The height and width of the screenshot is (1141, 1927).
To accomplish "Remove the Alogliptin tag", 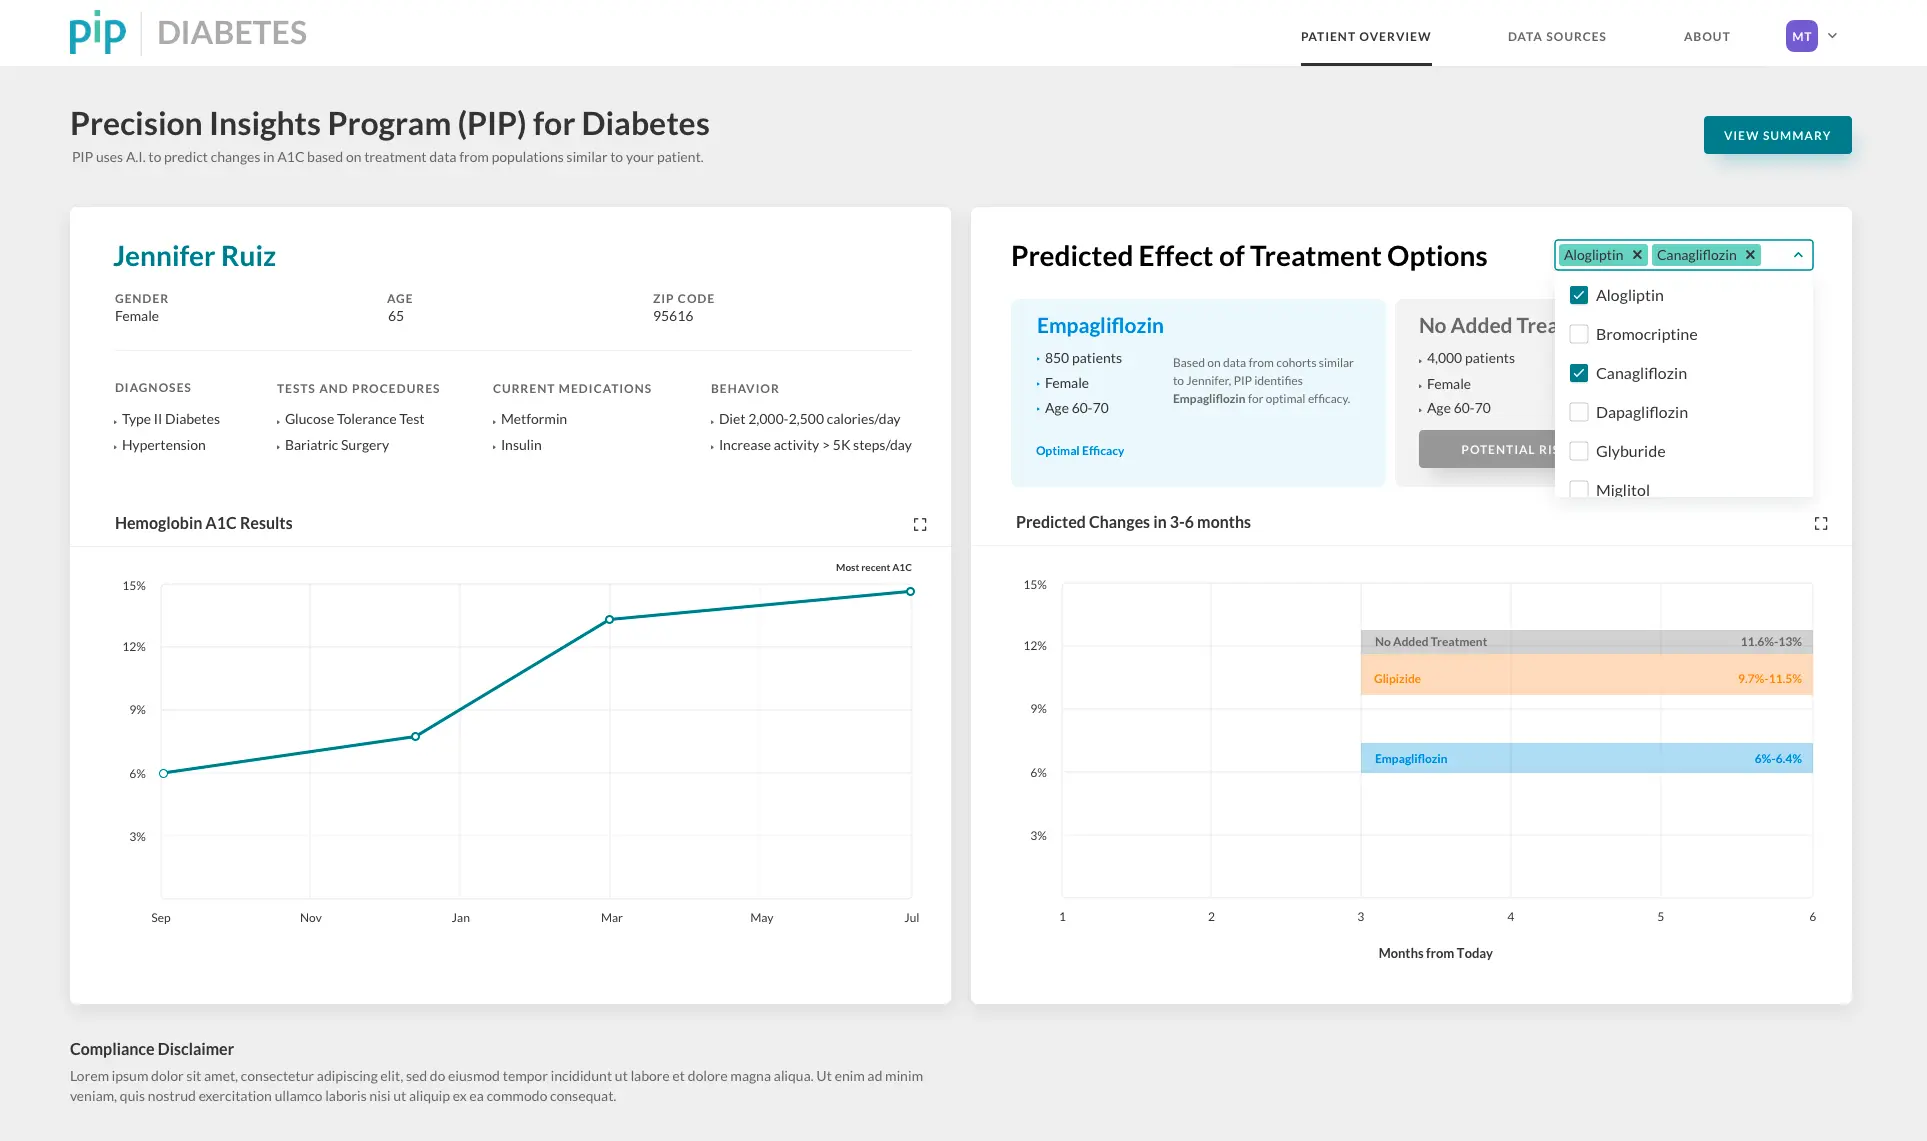I will pos(1637,255).
